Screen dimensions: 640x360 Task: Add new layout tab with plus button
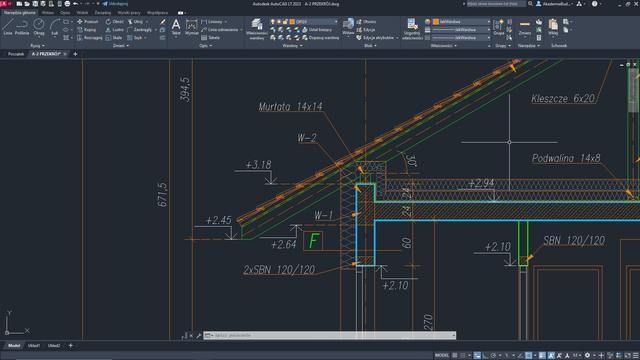pyautogui.click(x=71, y=346)
